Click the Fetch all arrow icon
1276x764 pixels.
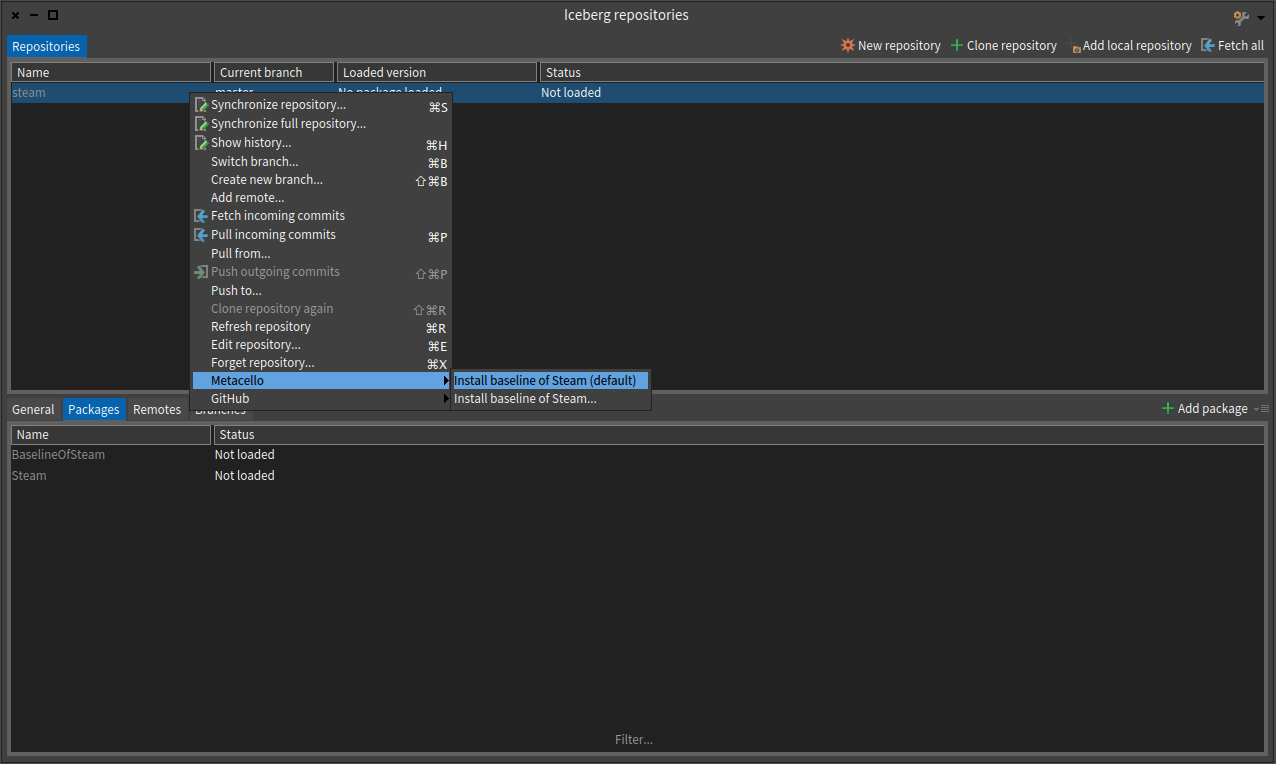(x=1208, y=46)
